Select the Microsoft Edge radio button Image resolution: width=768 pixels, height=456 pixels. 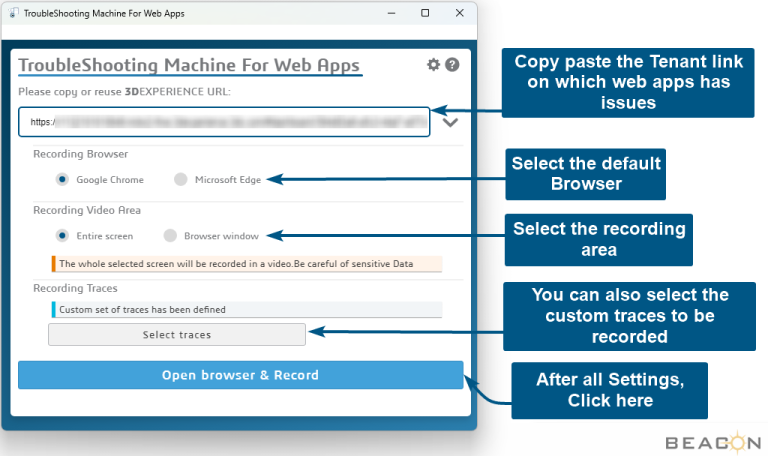pyautogui.click(x=181, y=179)
